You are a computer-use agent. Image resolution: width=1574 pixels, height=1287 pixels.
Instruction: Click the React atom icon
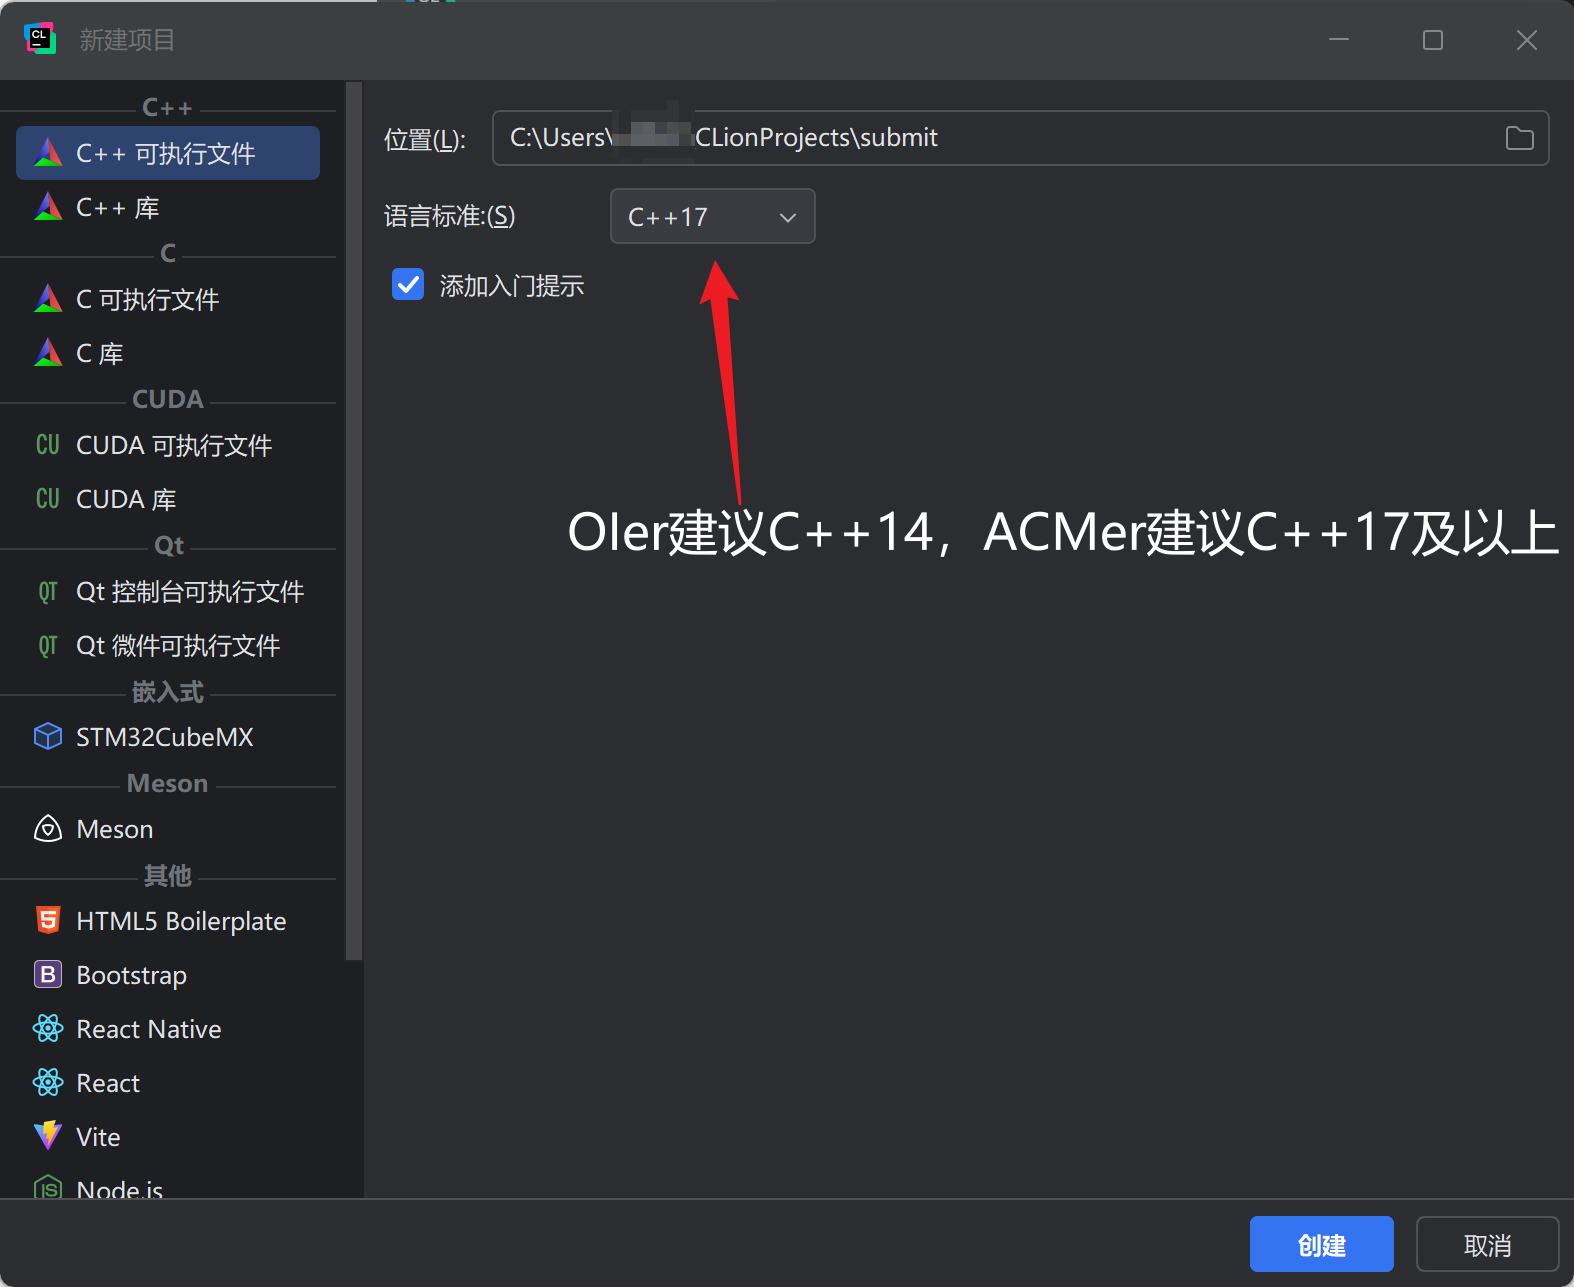tap(48, 1083)
